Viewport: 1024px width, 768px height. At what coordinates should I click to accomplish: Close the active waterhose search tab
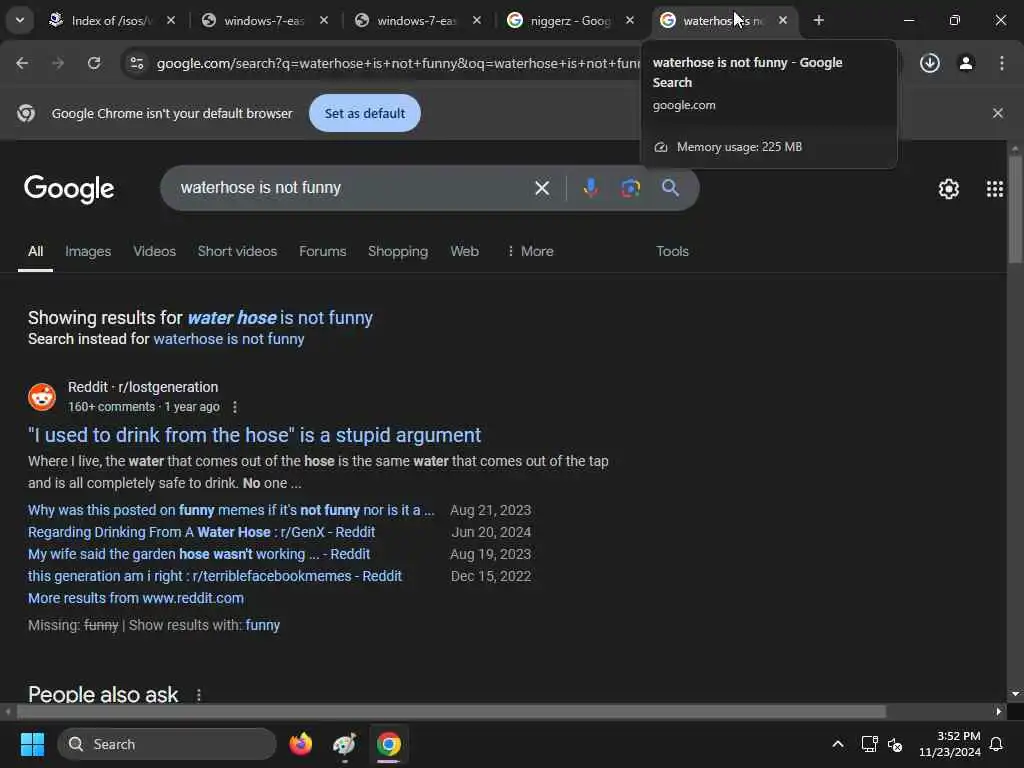coord(782,21)
